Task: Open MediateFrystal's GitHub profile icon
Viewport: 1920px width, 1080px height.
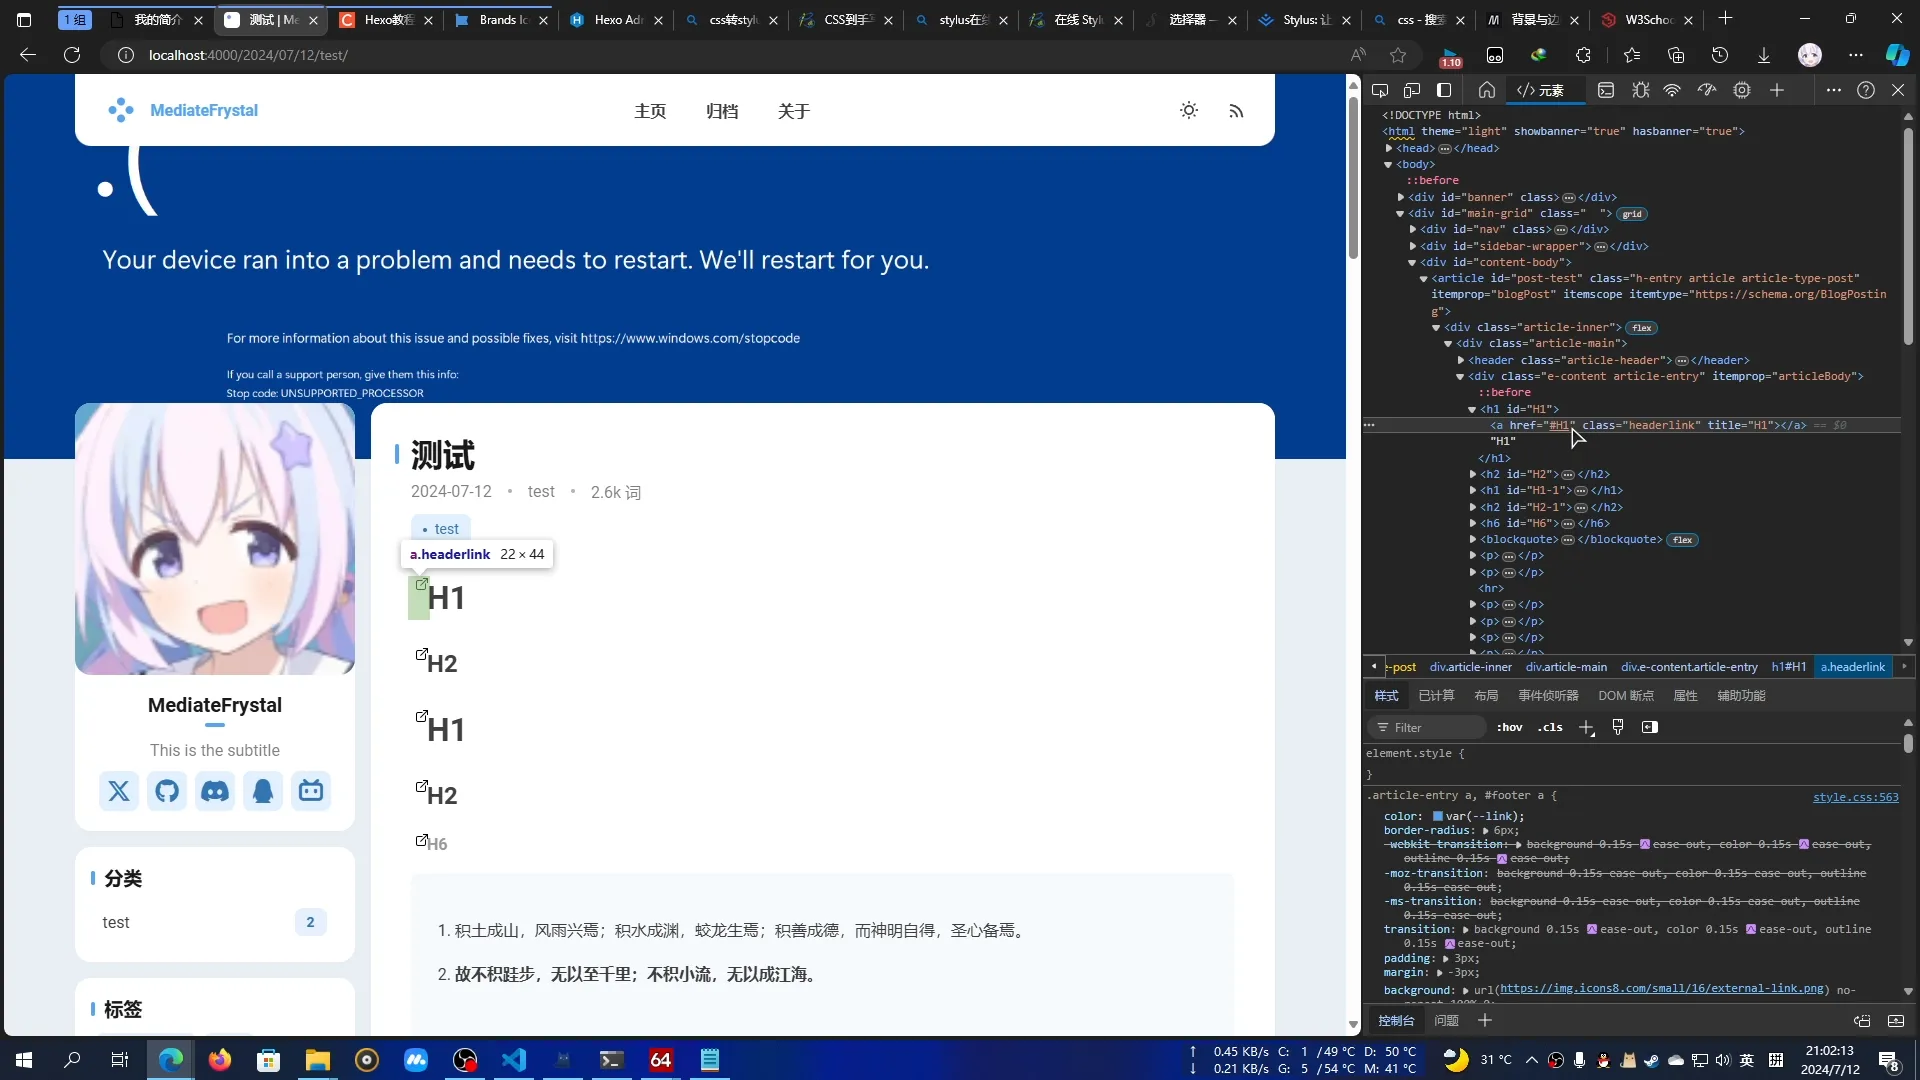Action: (x=167, y=791)
